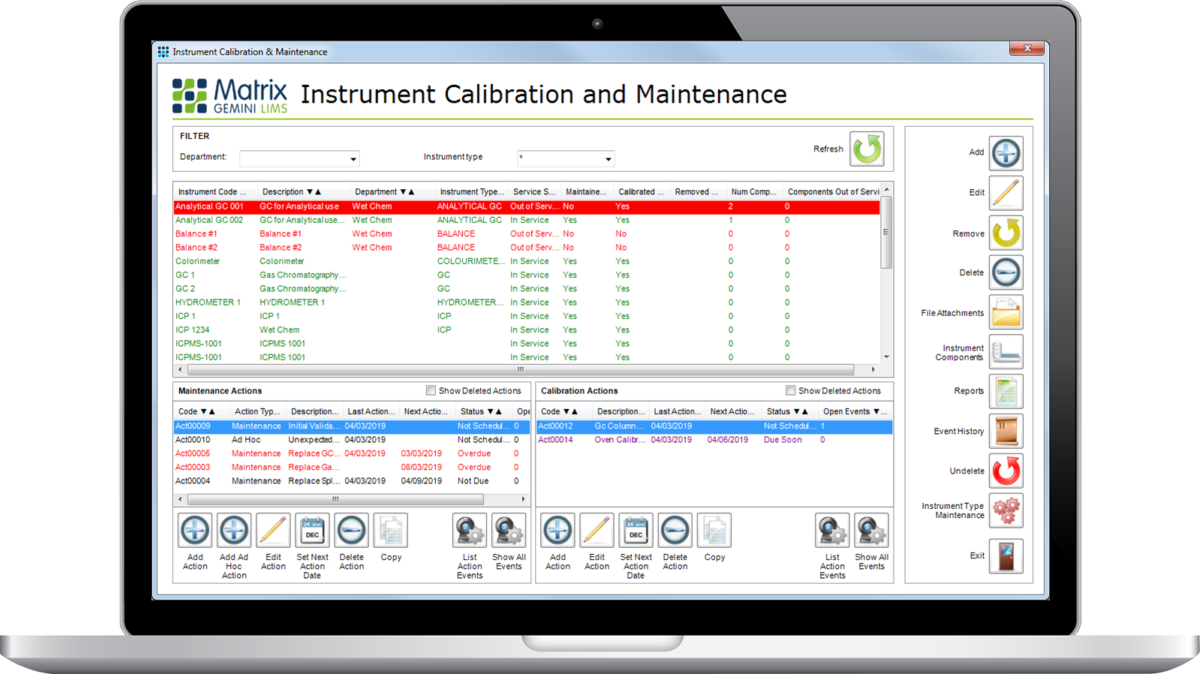Select the Colorimeter instrument row
Image resolution: width=1200 pixels, height=674 pixels.
click(526, 261)
